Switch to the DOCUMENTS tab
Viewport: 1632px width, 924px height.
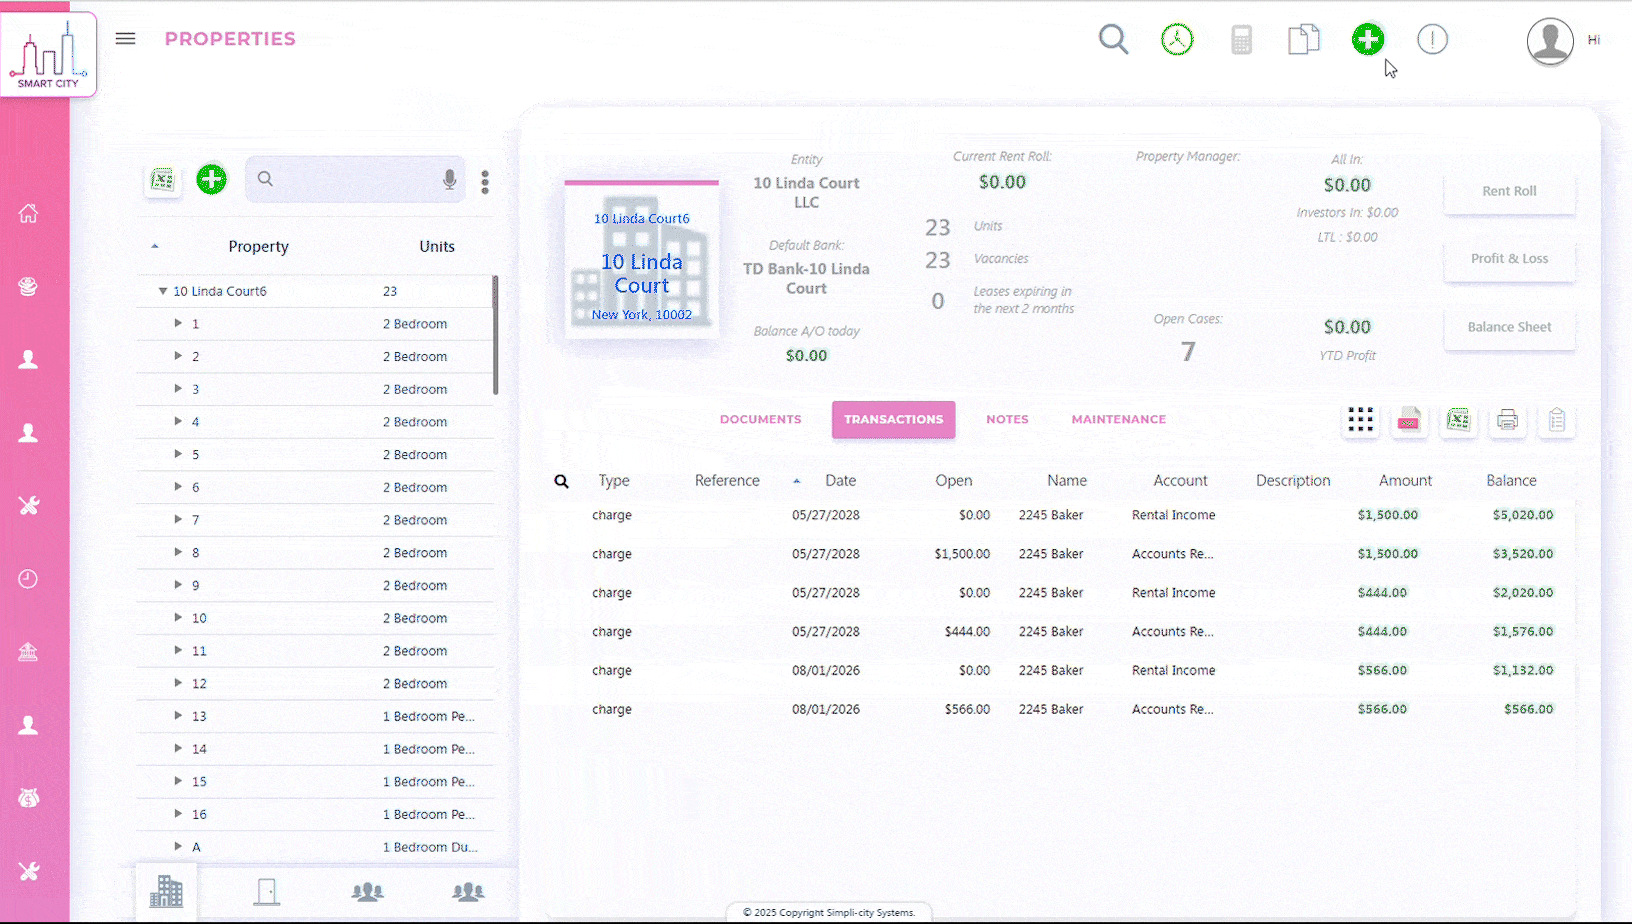click(x=760, y=420)
